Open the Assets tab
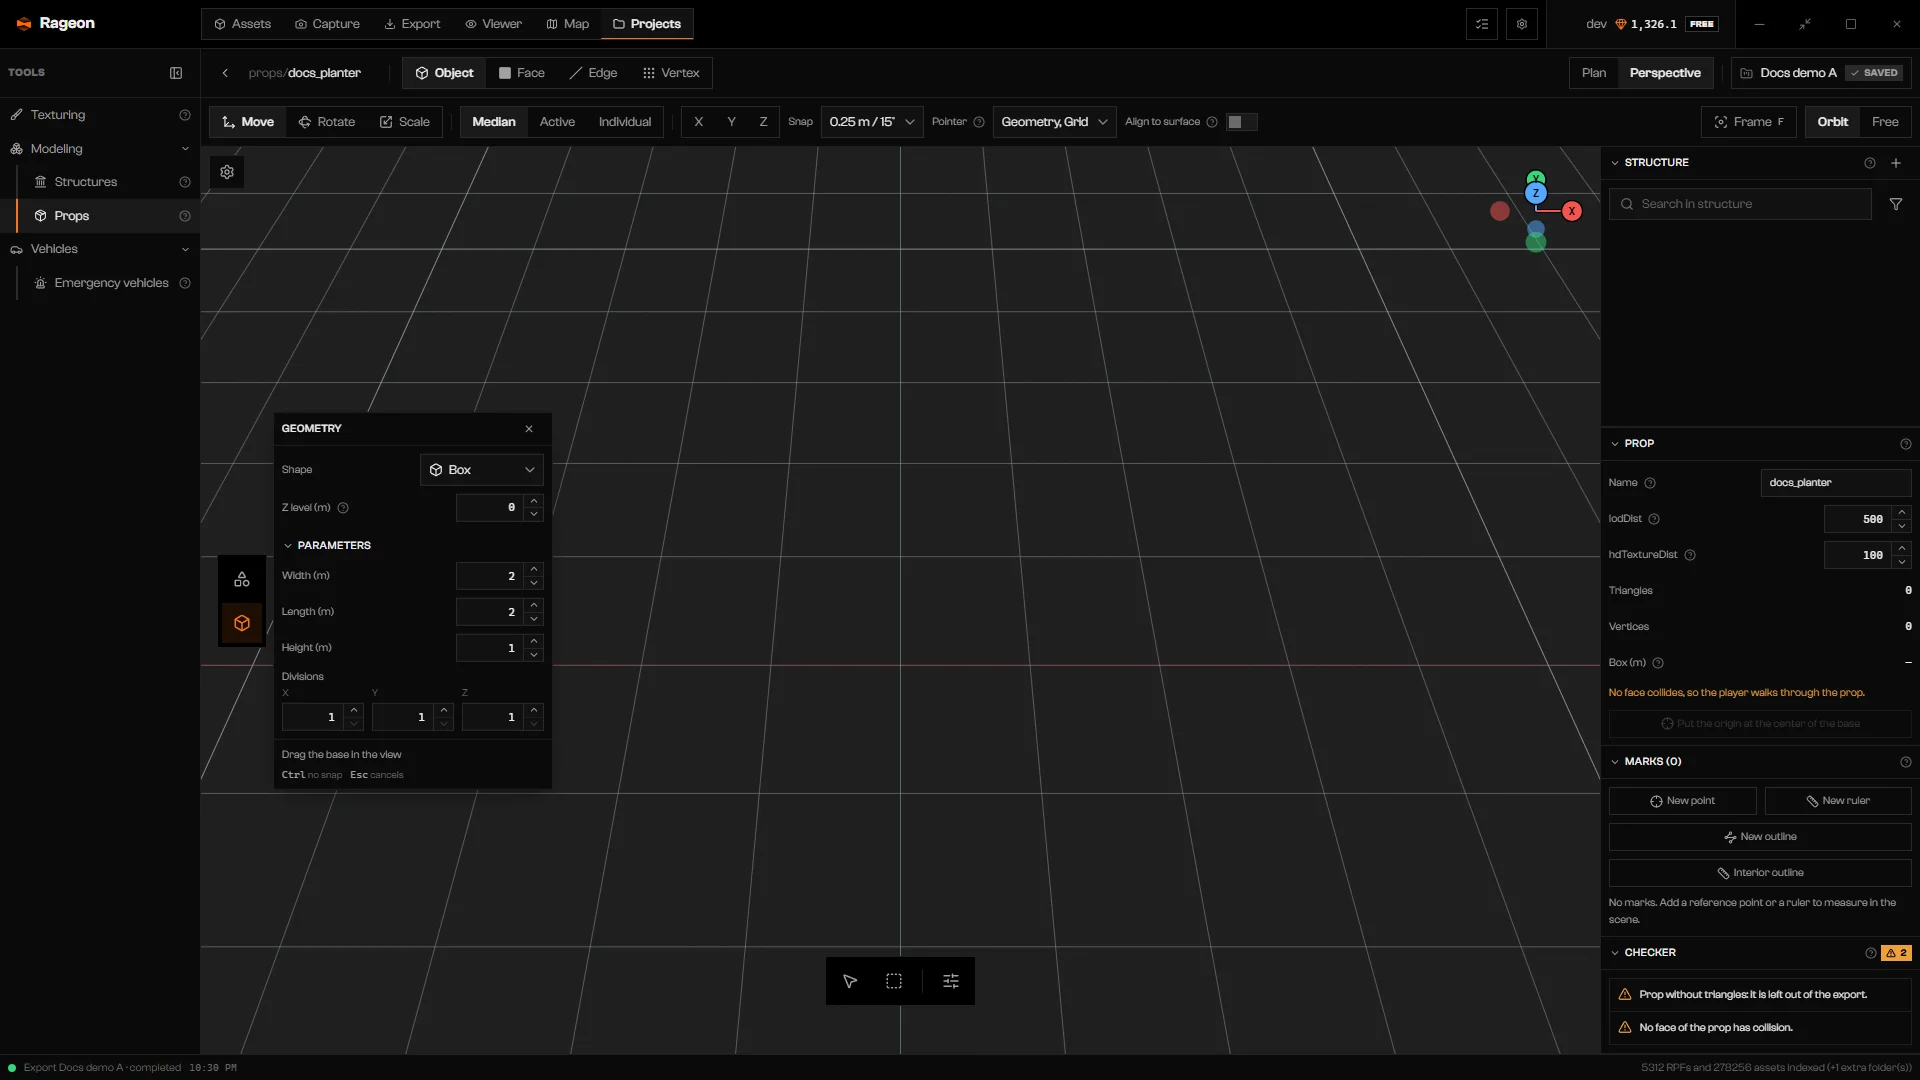This screenshot has height=1080, width=1920. [x=242, y=24]
